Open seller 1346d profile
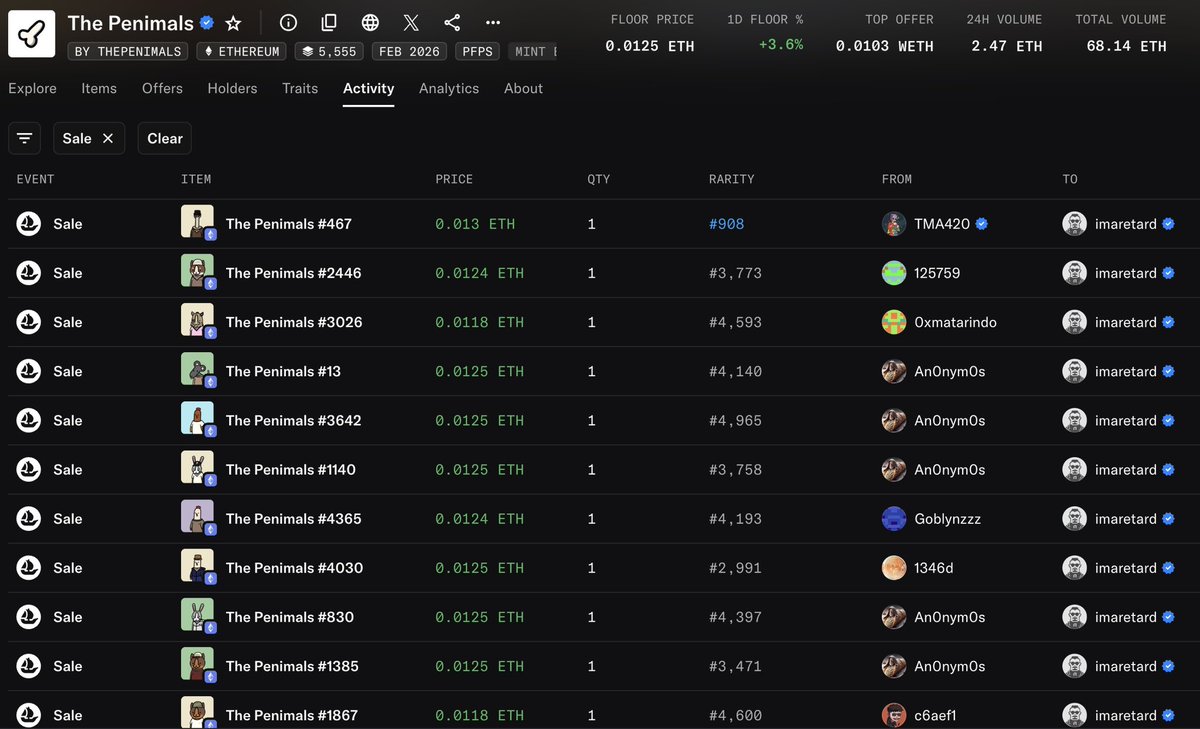This screenshot has width=1200, height=729. [934, 568]
